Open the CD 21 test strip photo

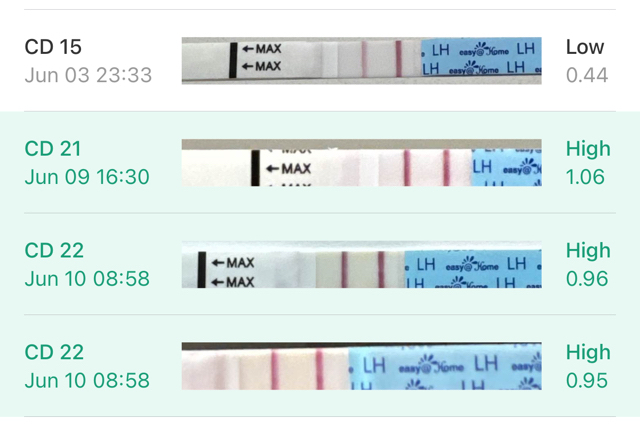pyautogui.click(x=362, y=163)
